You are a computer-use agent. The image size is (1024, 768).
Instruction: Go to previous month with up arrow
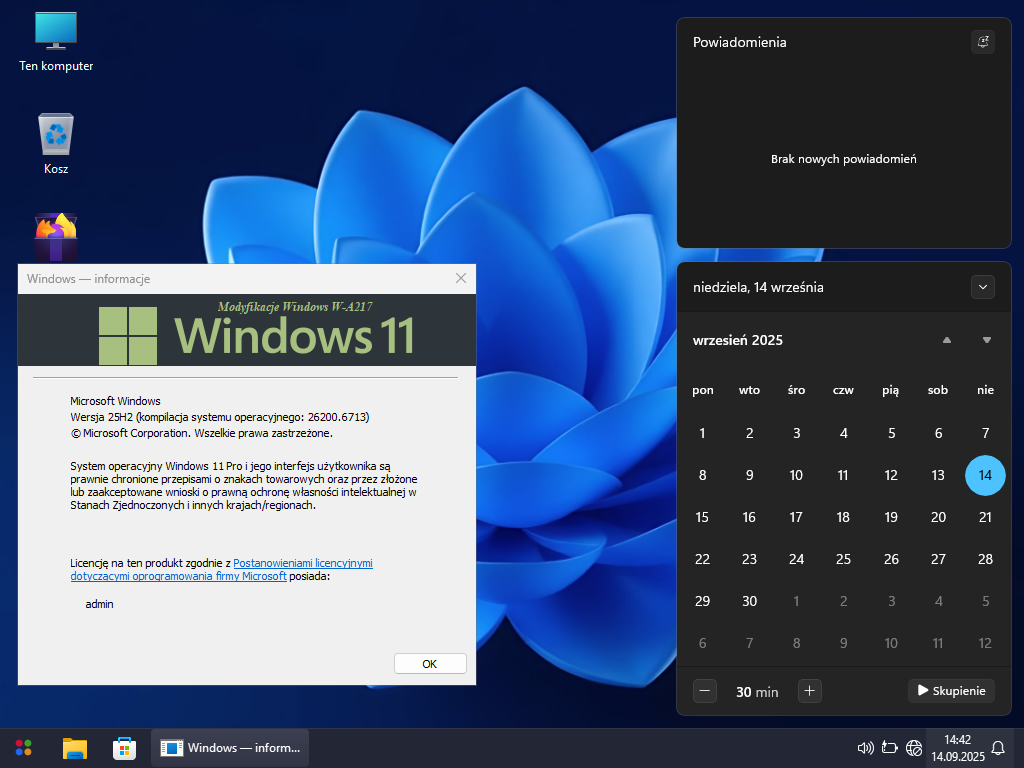tap(946, 340)
